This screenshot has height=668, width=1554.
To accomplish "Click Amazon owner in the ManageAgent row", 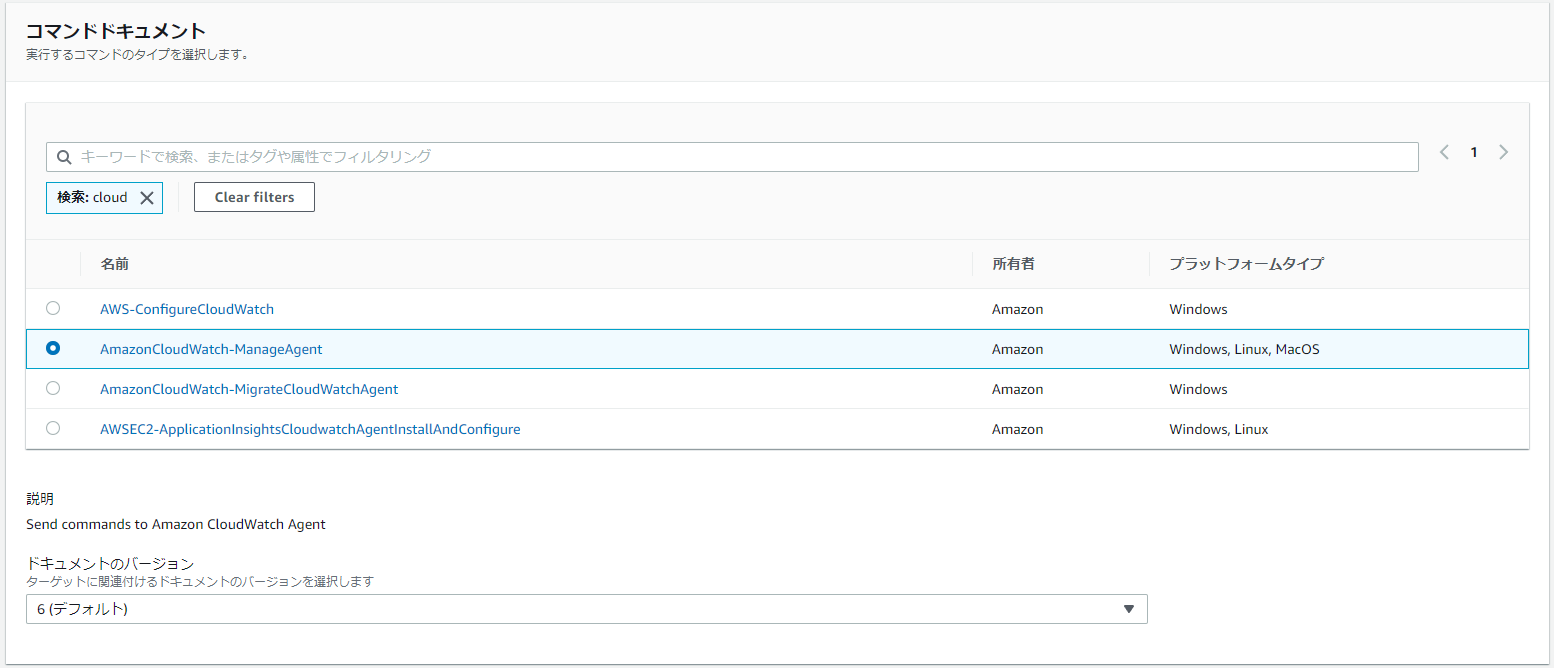I will tap(1017, 349).
